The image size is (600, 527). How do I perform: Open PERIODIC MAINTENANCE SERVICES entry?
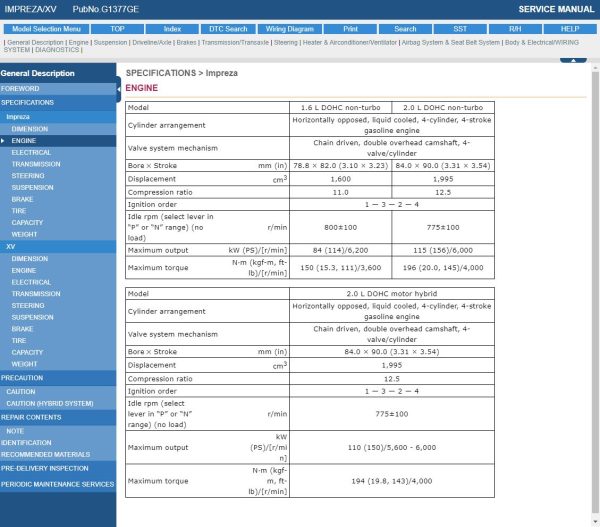(x=58, y=485)
